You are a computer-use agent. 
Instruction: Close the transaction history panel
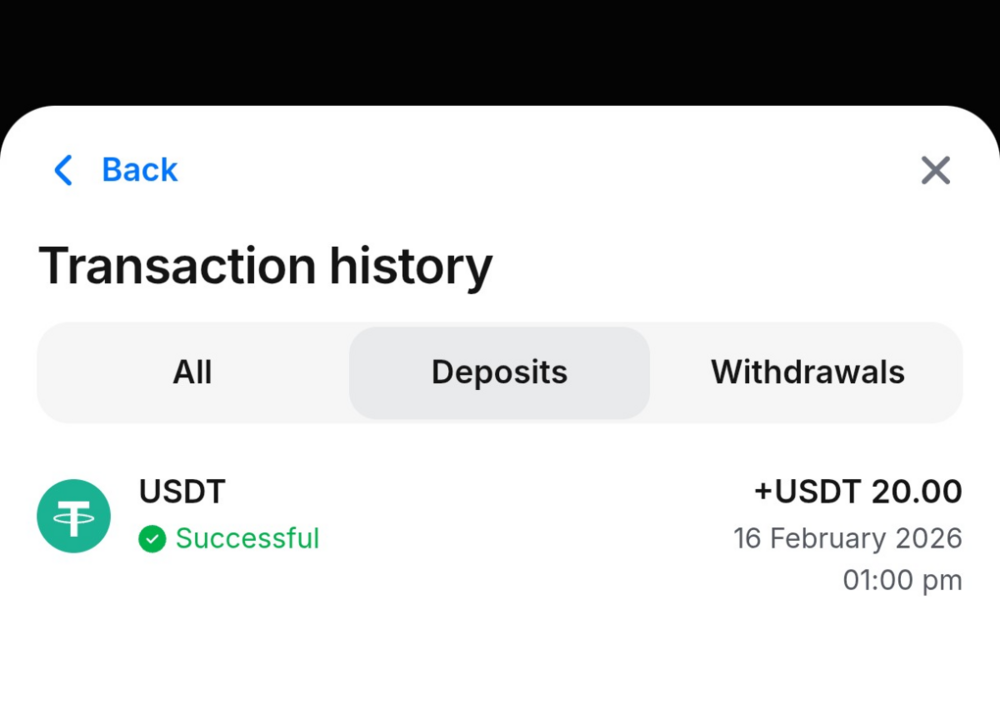[935, 171]
